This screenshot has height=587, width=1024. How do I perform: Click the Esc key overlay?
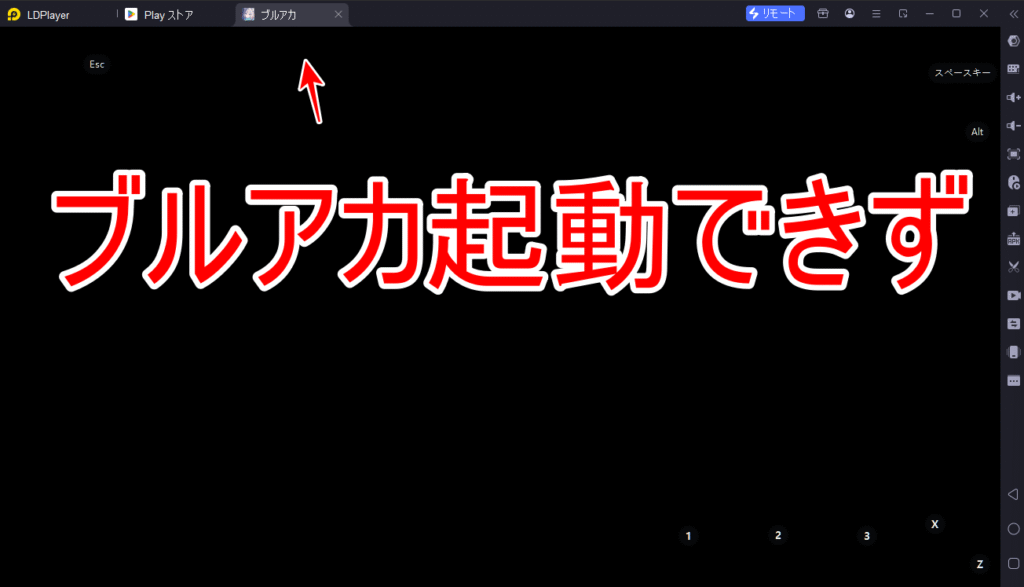(97, 64)
